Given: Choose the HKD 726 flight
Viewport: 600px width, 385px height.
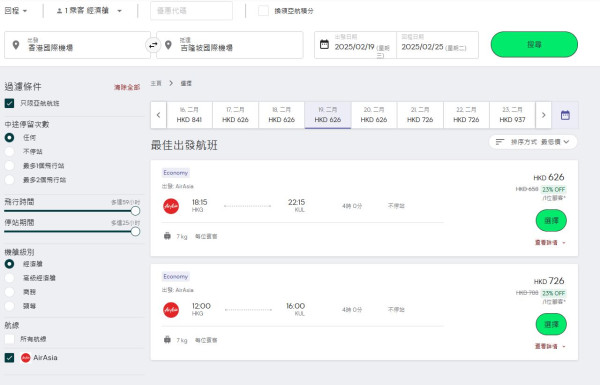Looking at the screenshot, I should 551,324.
